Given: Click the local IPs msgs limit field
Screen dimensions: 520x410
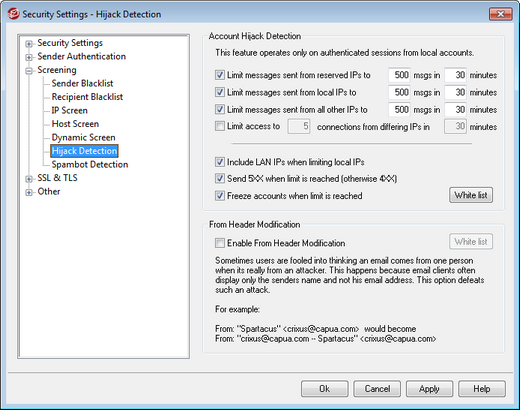Looking at the screenshot, I should pyautogui.click(x=399, y=92).
